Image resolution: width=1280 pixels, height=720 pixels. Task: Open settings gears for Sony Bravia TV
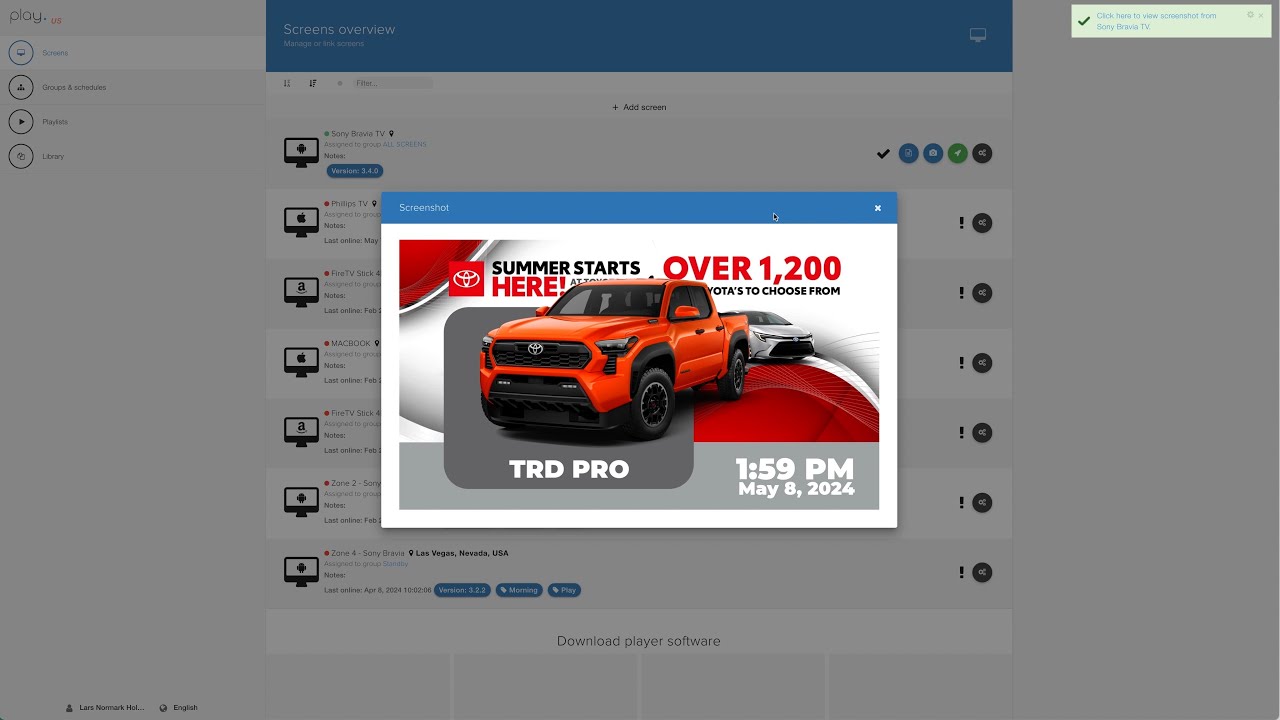click(x=983, y=153)
